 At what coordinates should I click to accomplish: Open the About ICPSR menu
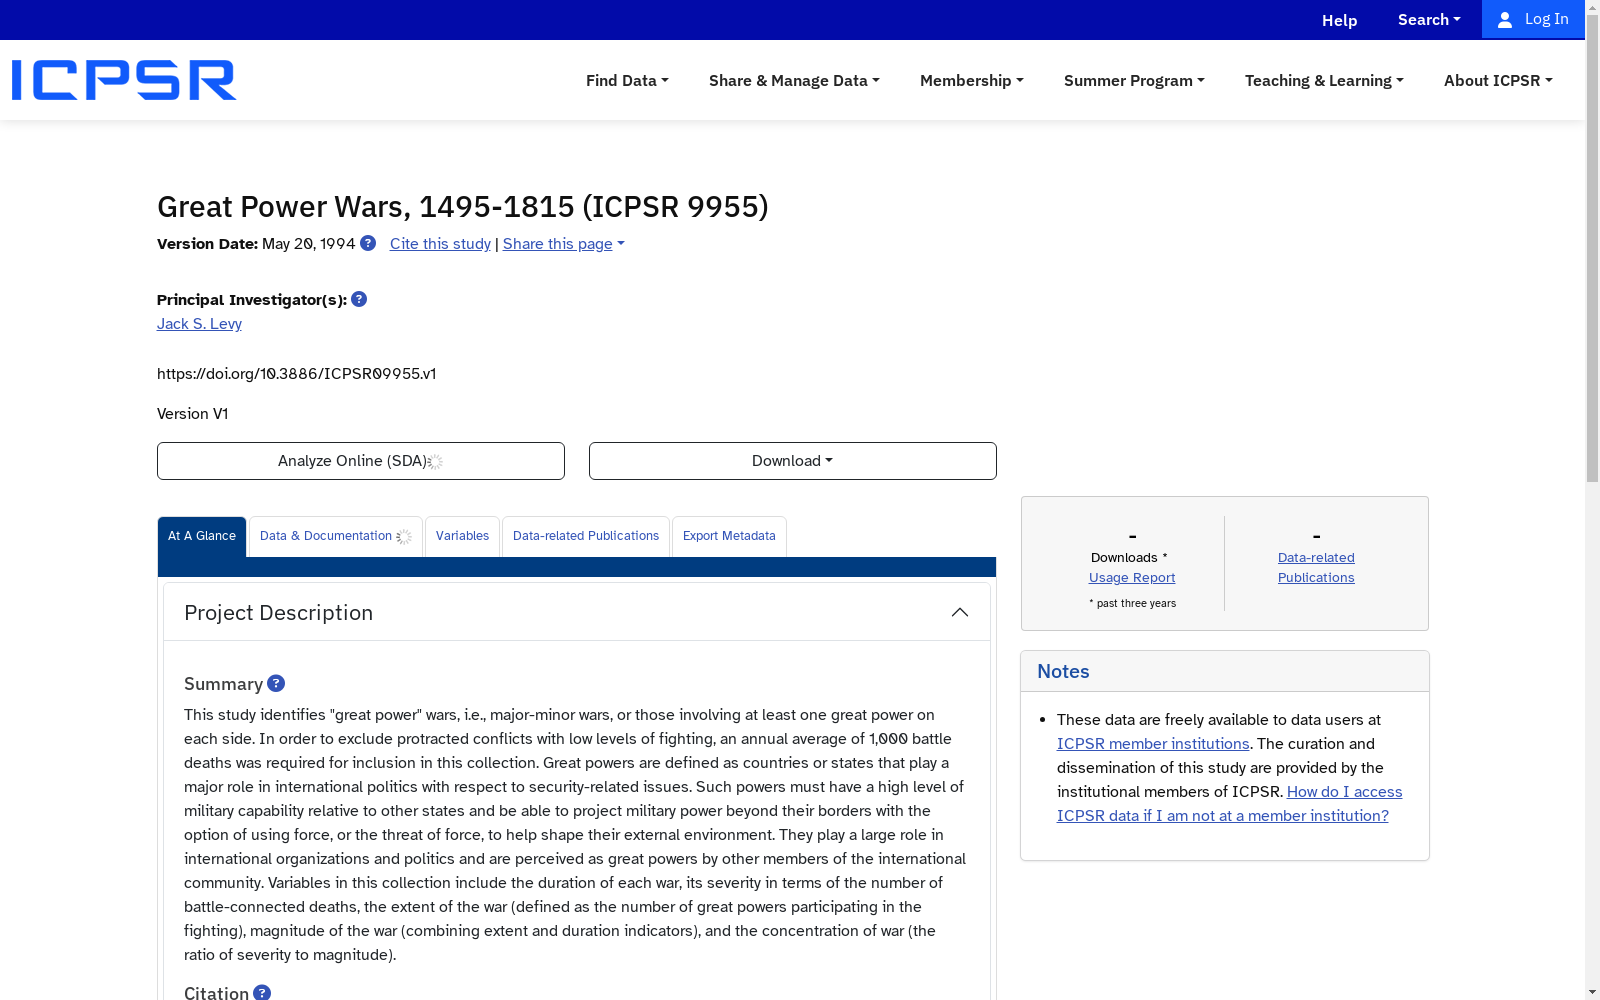click(x=1498, y=80)
